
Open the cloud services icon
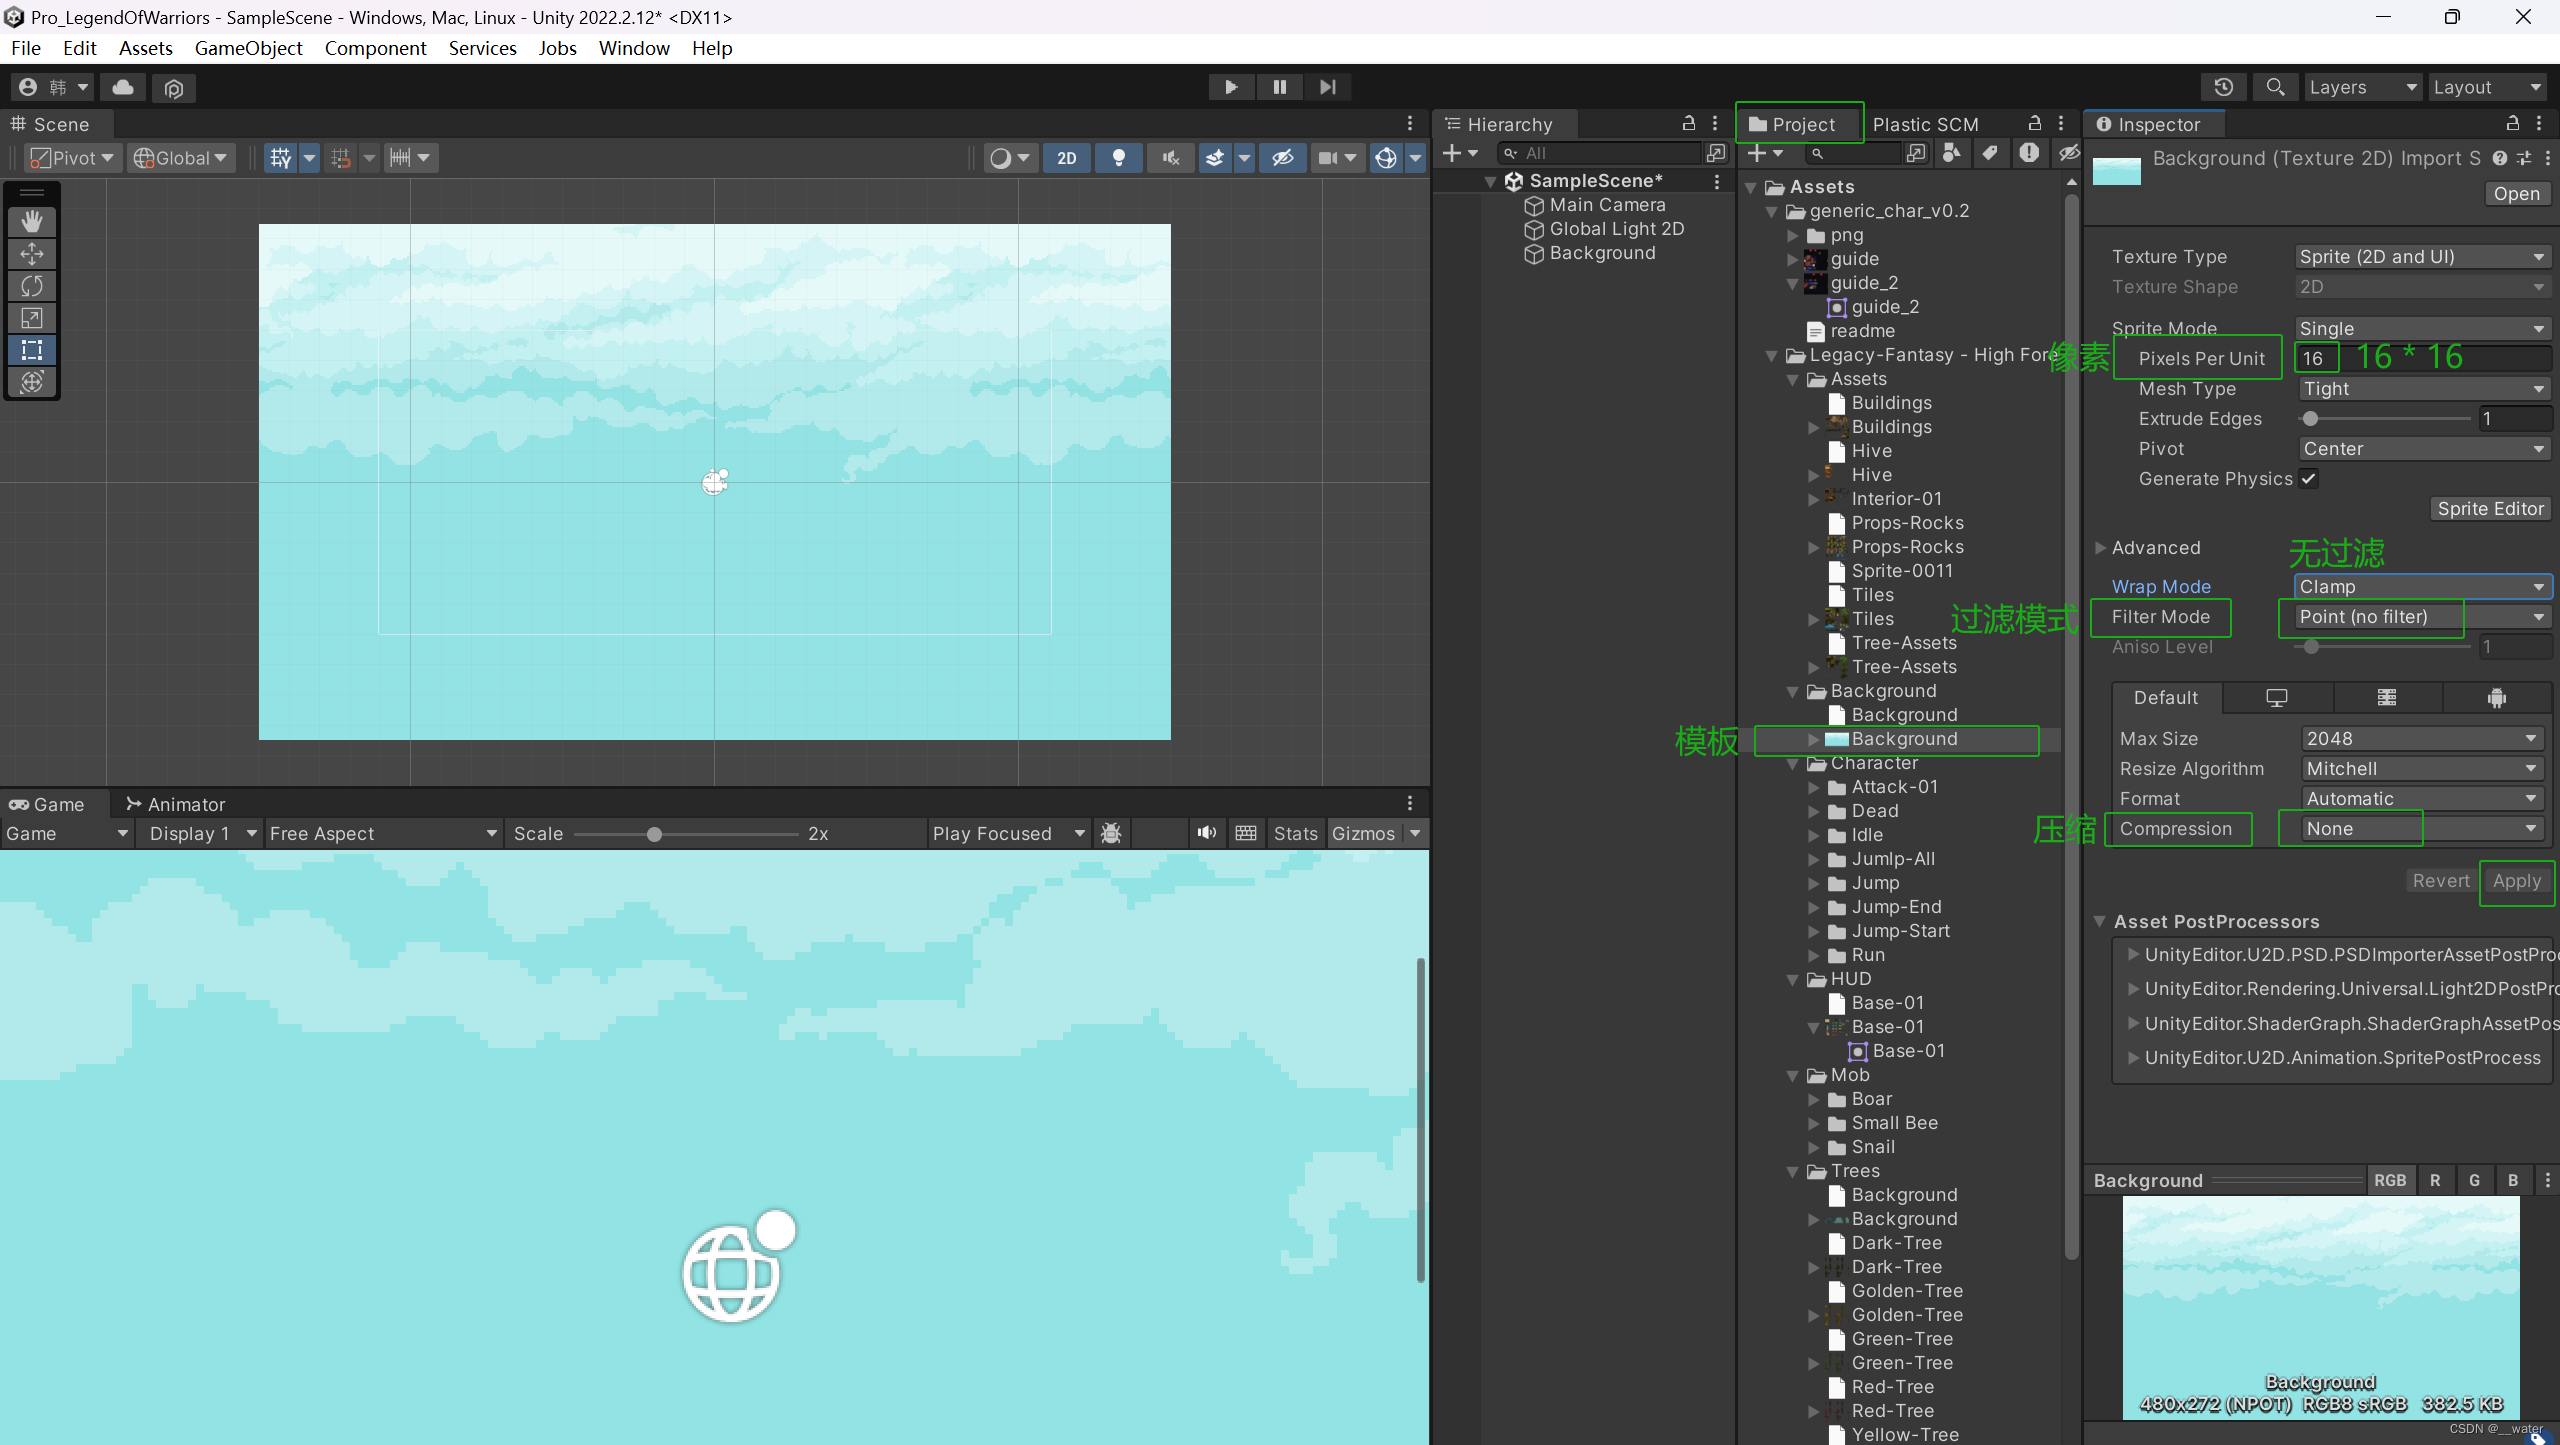click(x=123, y=87)
